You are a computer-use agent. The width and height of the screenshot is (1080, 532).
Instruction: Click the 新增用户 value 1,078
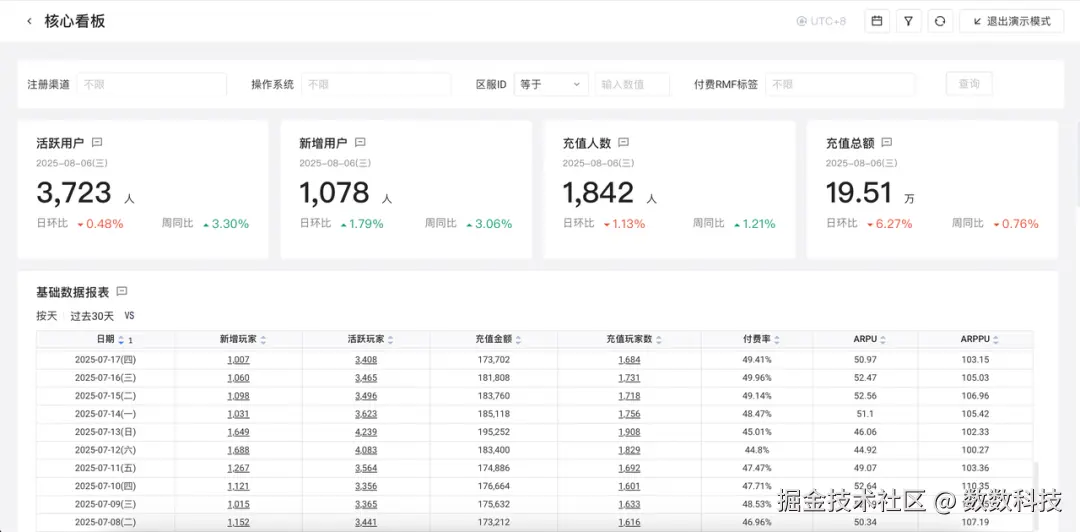click(x=334, y=193)
